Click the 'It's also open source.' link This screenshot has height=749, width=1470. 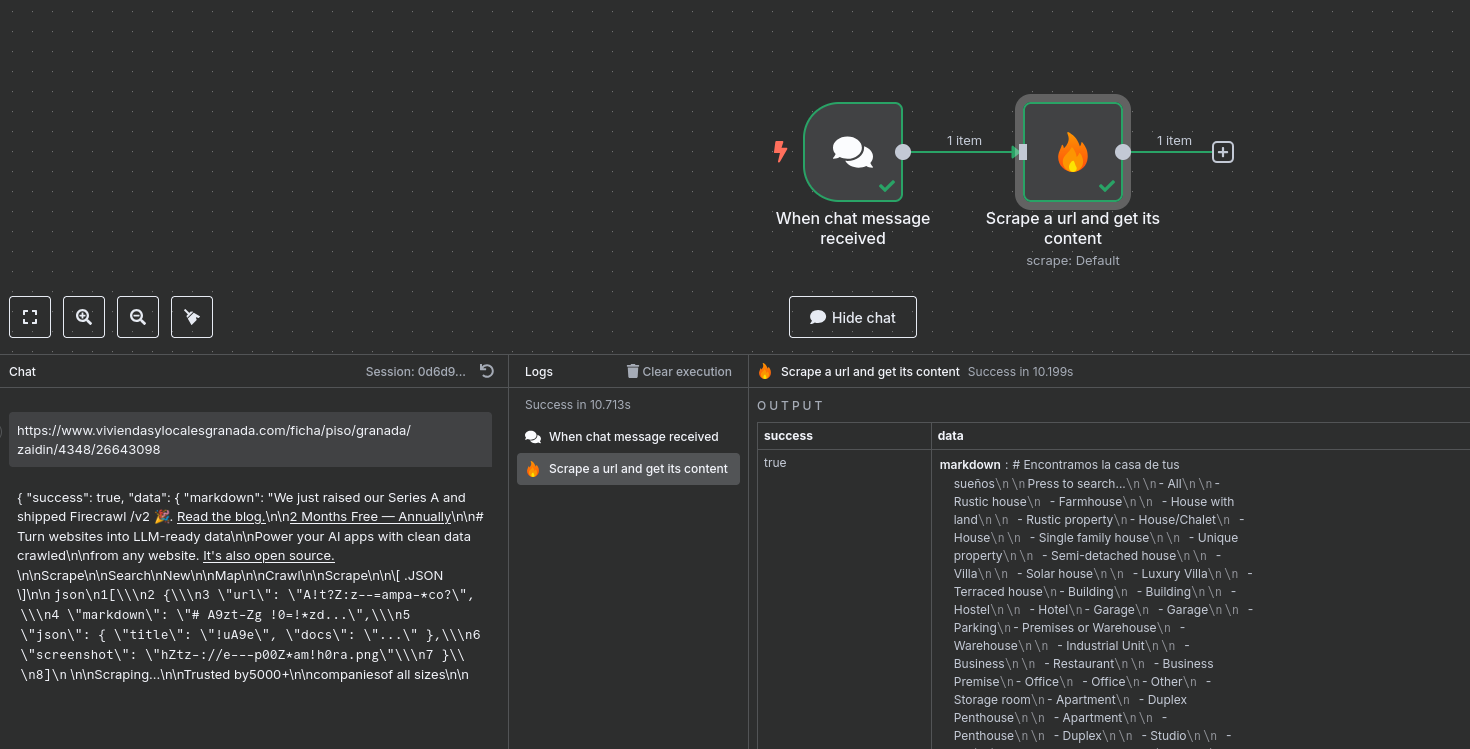268,555
